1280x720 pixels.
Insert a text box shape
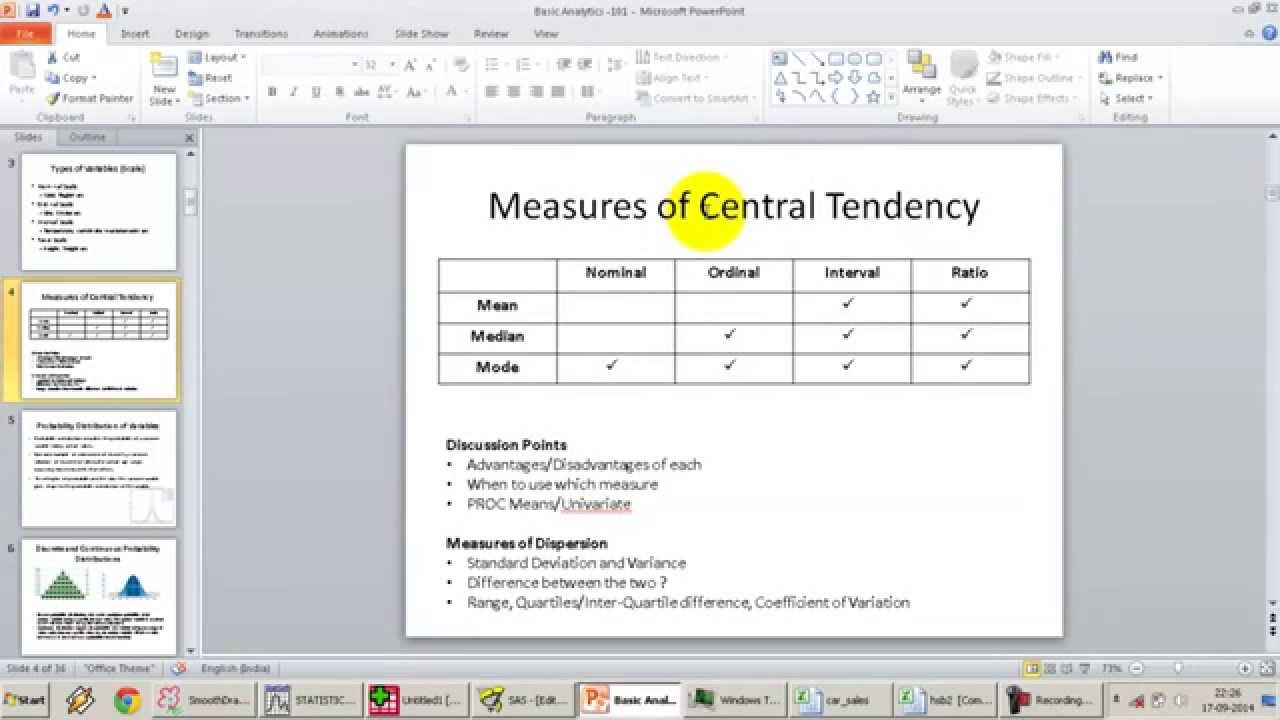(780, 58)
